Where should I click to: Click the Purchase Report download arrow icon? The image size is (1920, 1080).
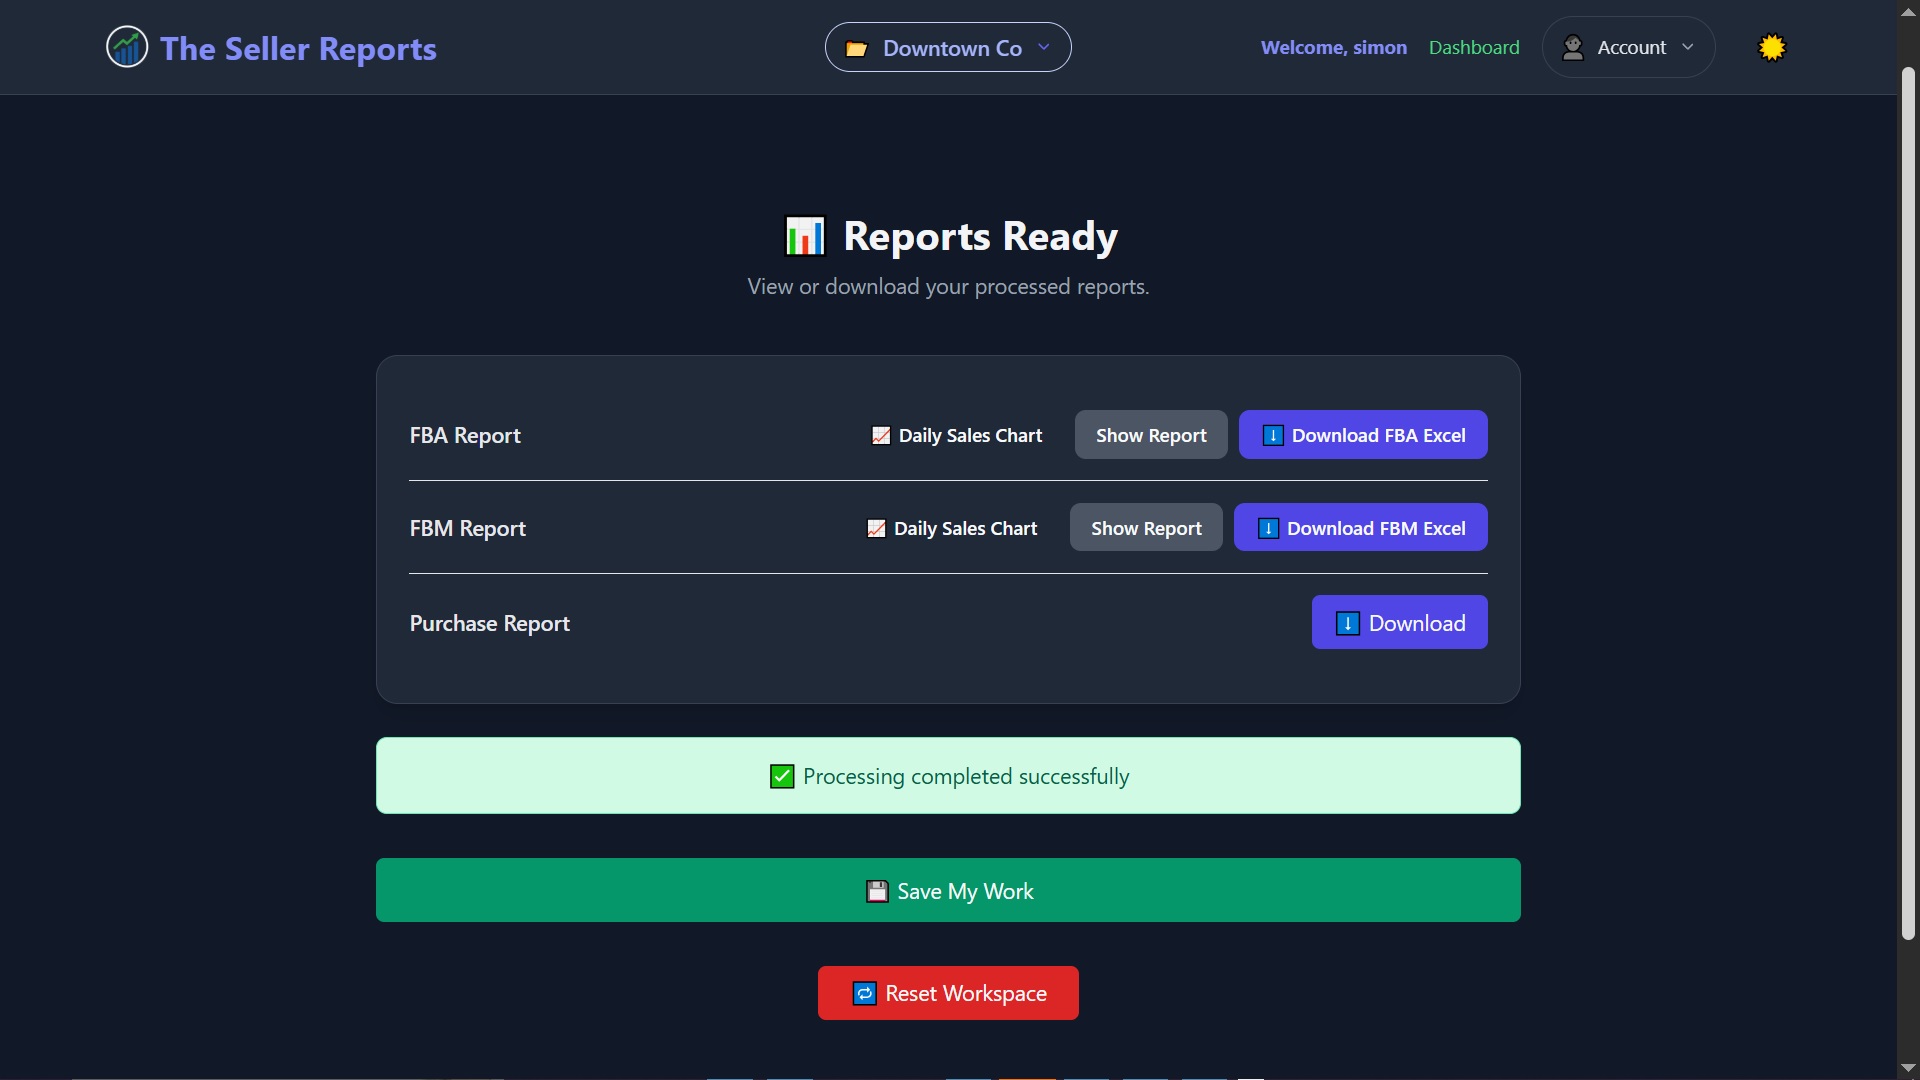[x=1347, y=623]
